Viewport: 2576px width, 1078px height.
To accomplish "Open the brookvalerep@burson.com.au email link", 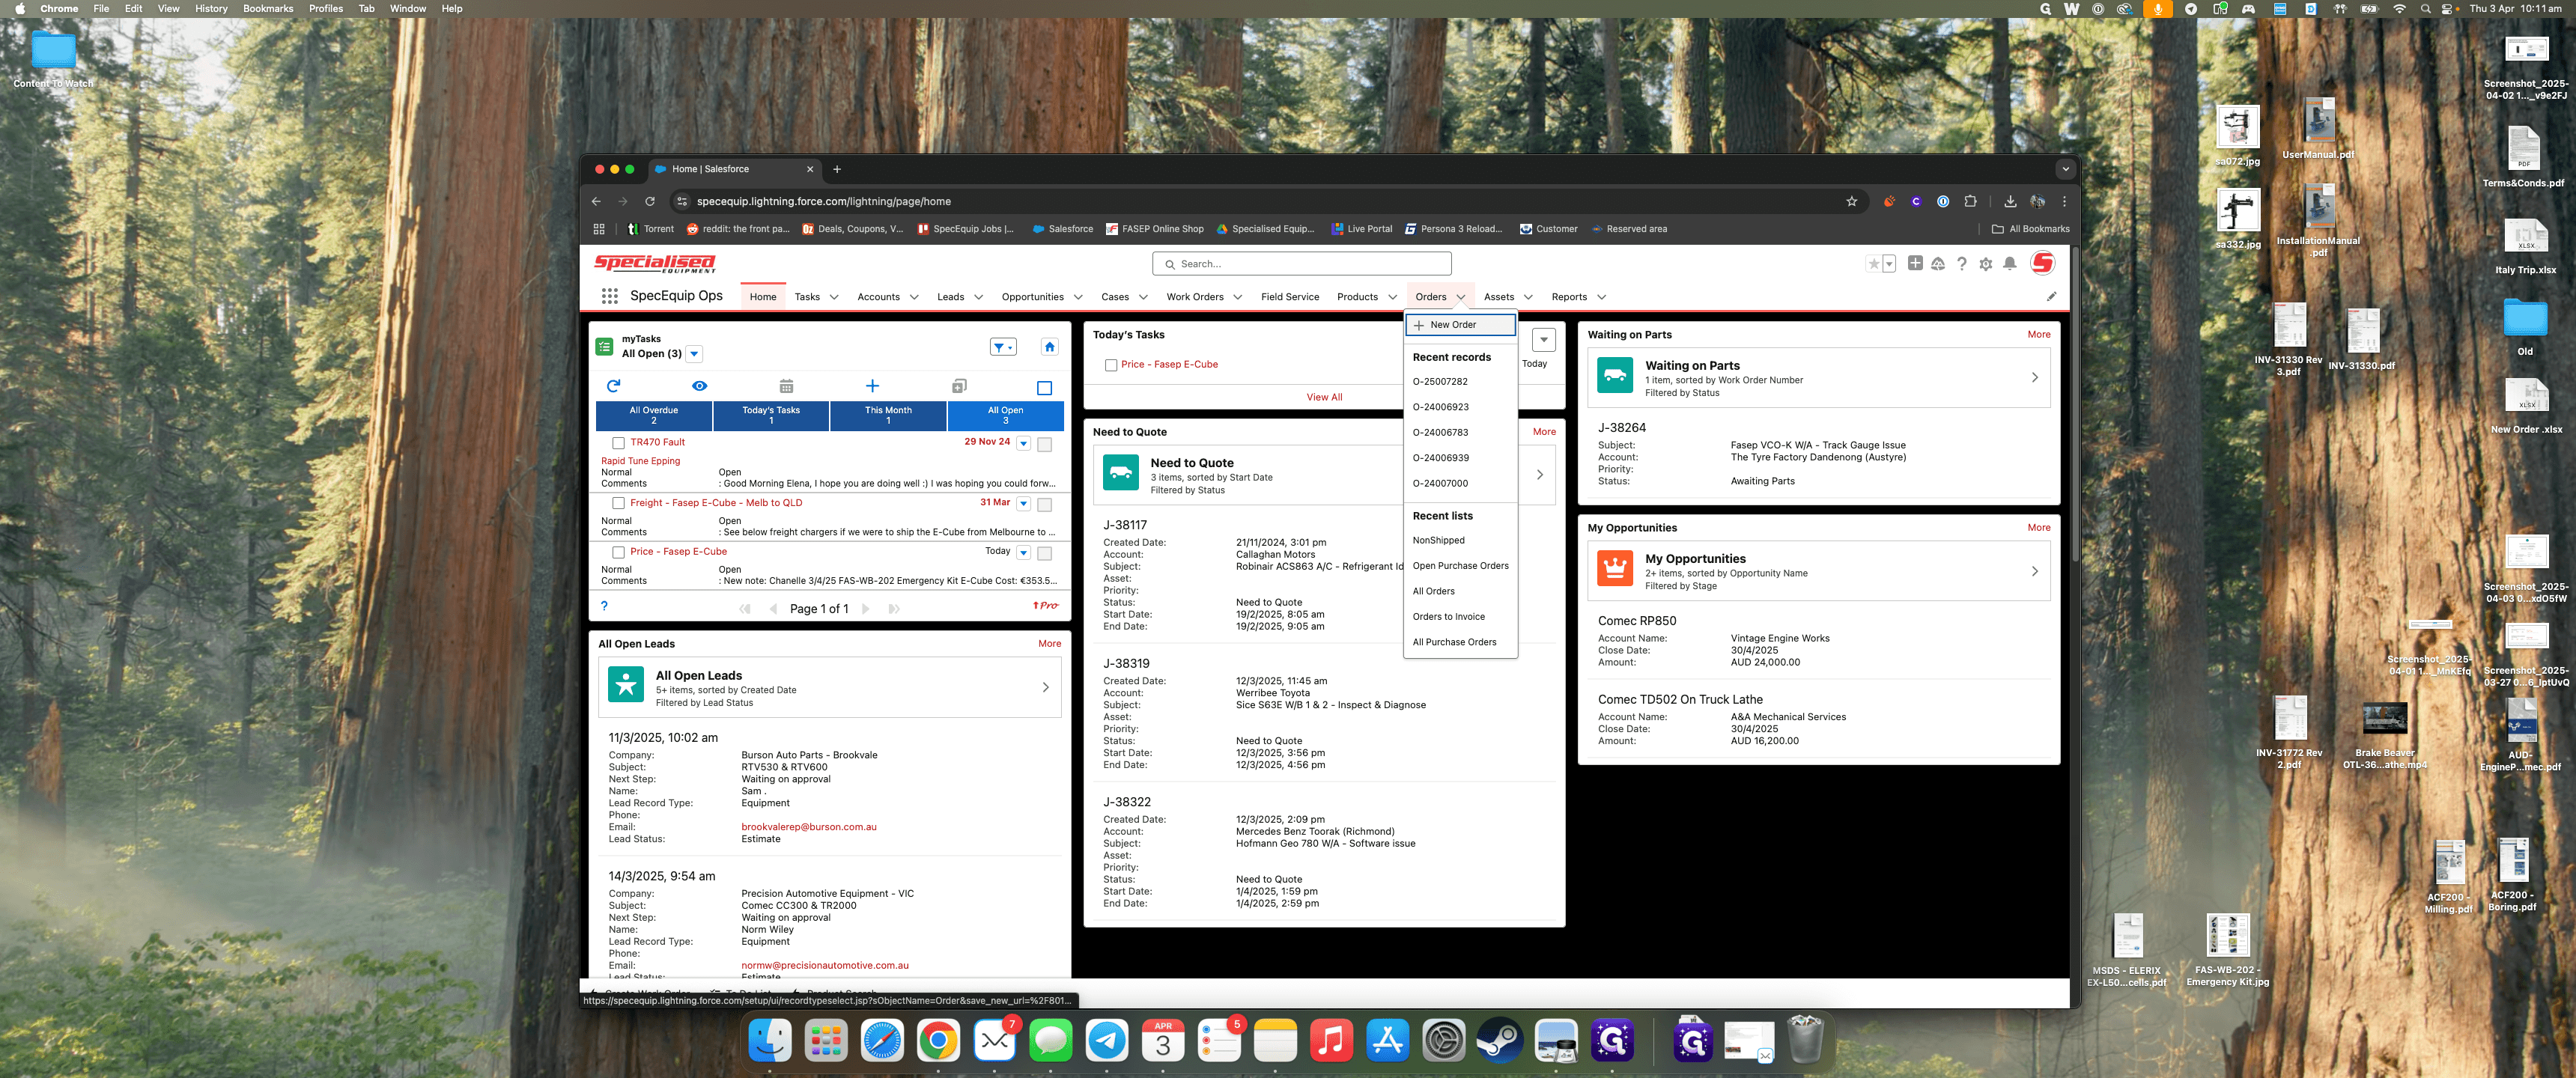I will click(808, 827).
